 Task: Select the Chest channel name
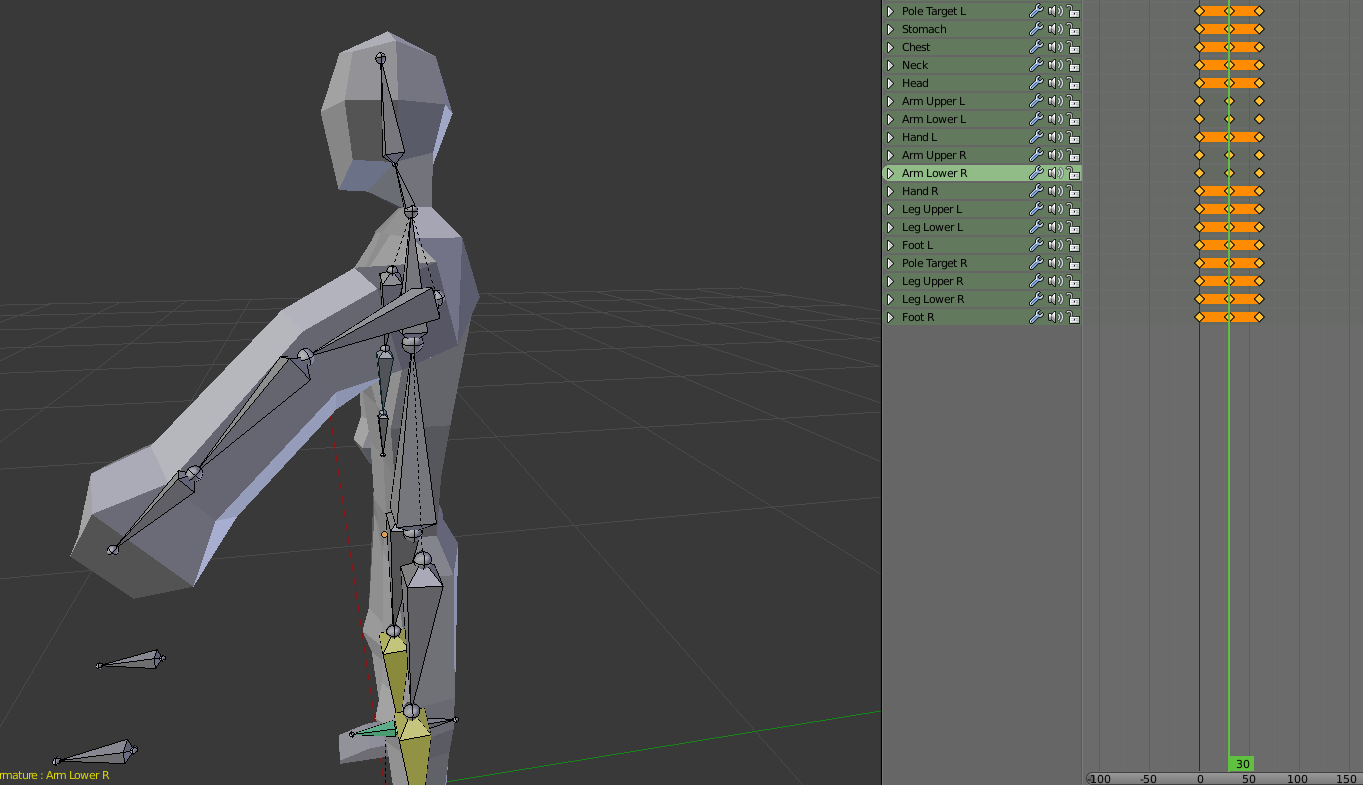coord(916,47)
